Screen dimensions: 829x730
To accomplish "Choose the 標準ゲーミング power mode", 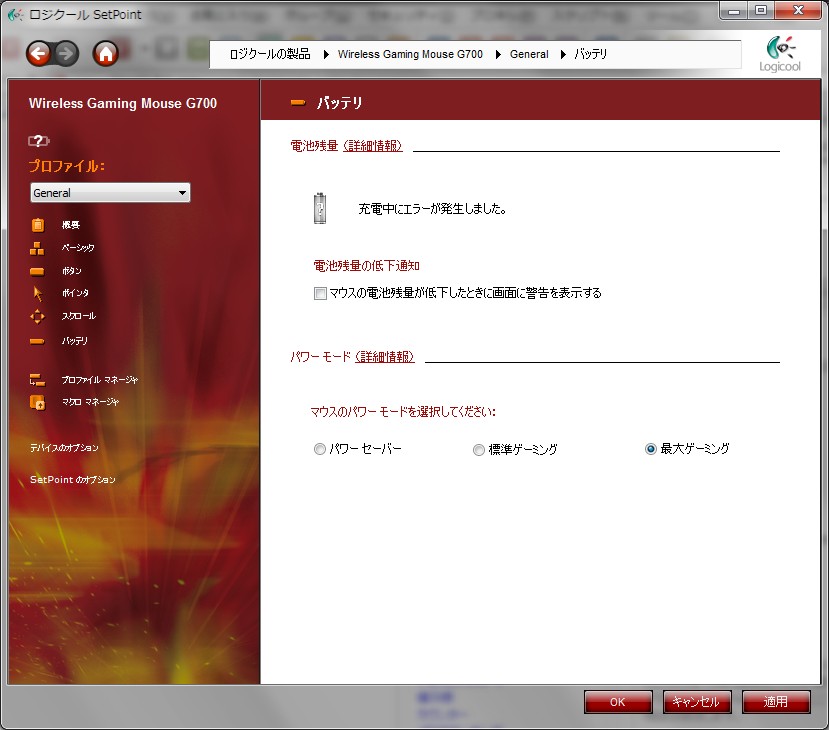I will (479, 450).
